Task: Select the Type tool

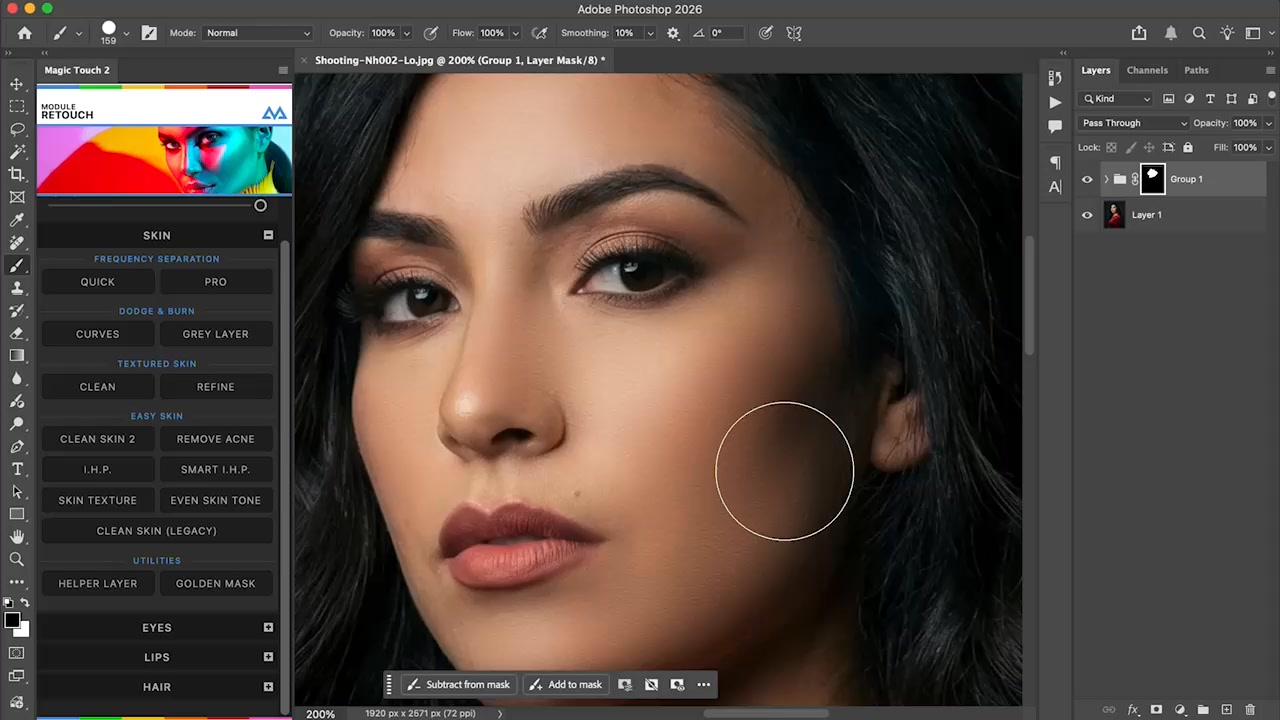Action: click(17, 469)
